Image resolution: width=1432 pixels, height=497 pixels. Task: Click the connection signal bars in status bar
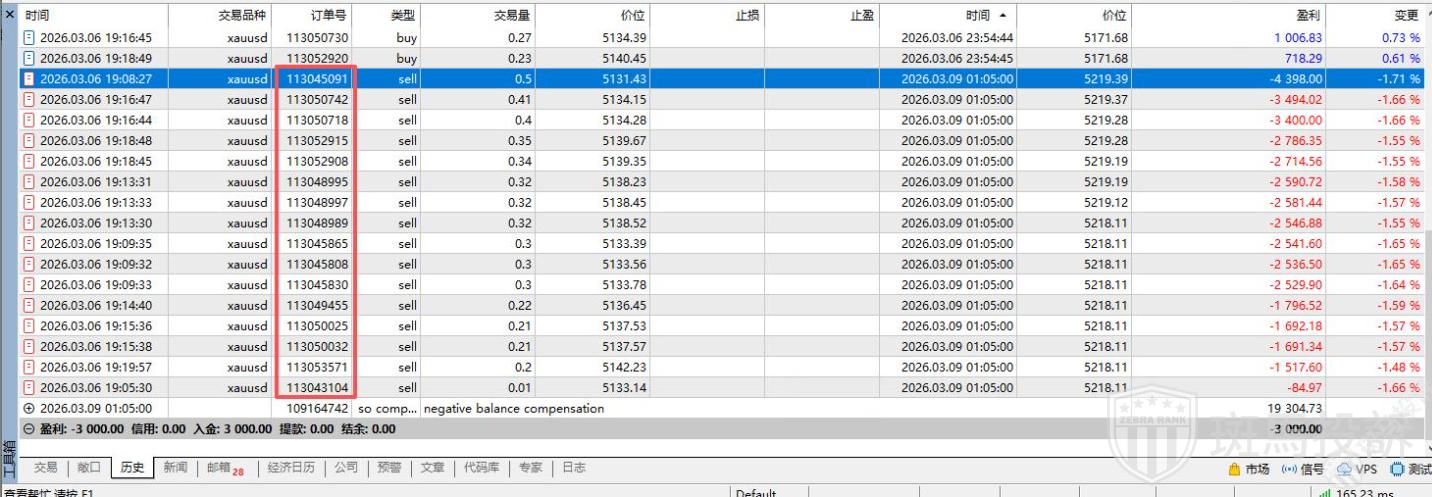pyautogui.click(x=1326, y=492)
